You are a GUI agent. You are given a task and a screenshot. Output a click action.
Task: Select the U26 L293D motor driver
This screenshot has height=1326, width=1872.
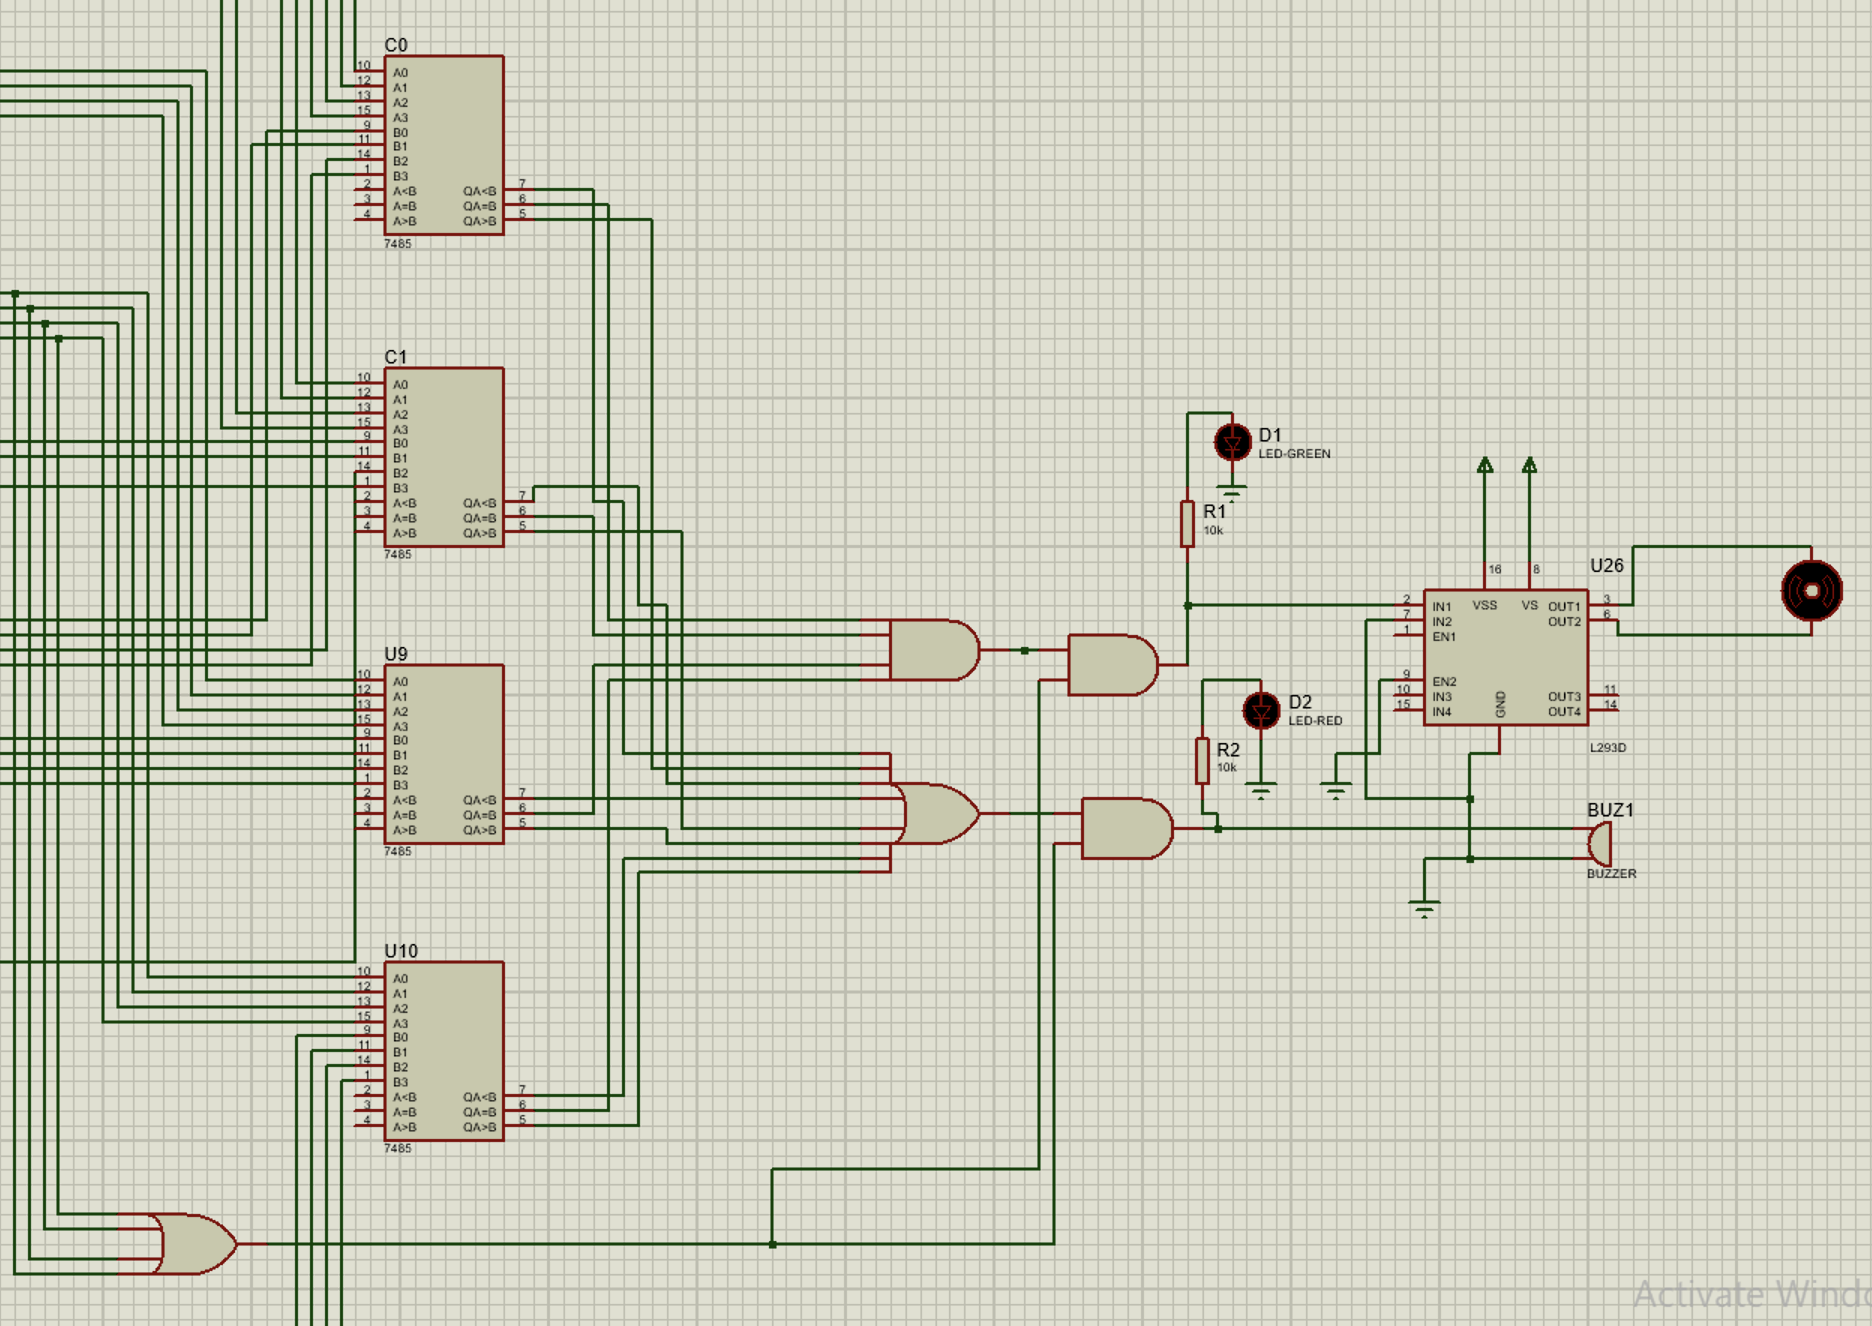click(1506, 657)
